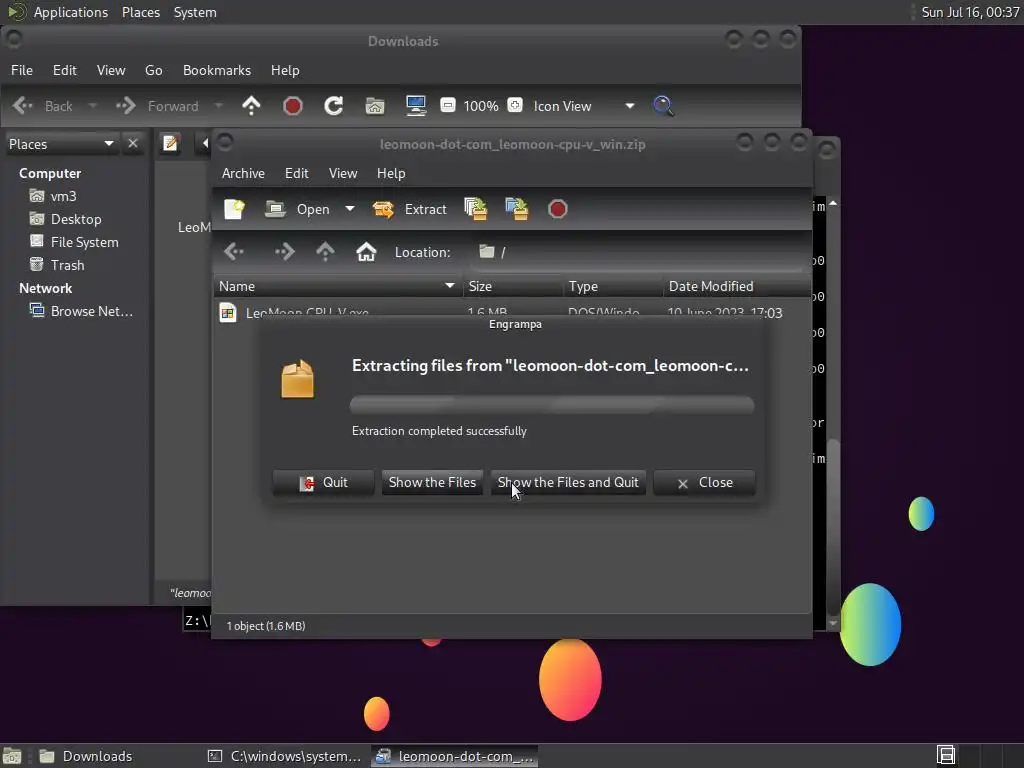Reload the Downloads folder
This screenshot has width=1024, height=768.
point(334,106)
